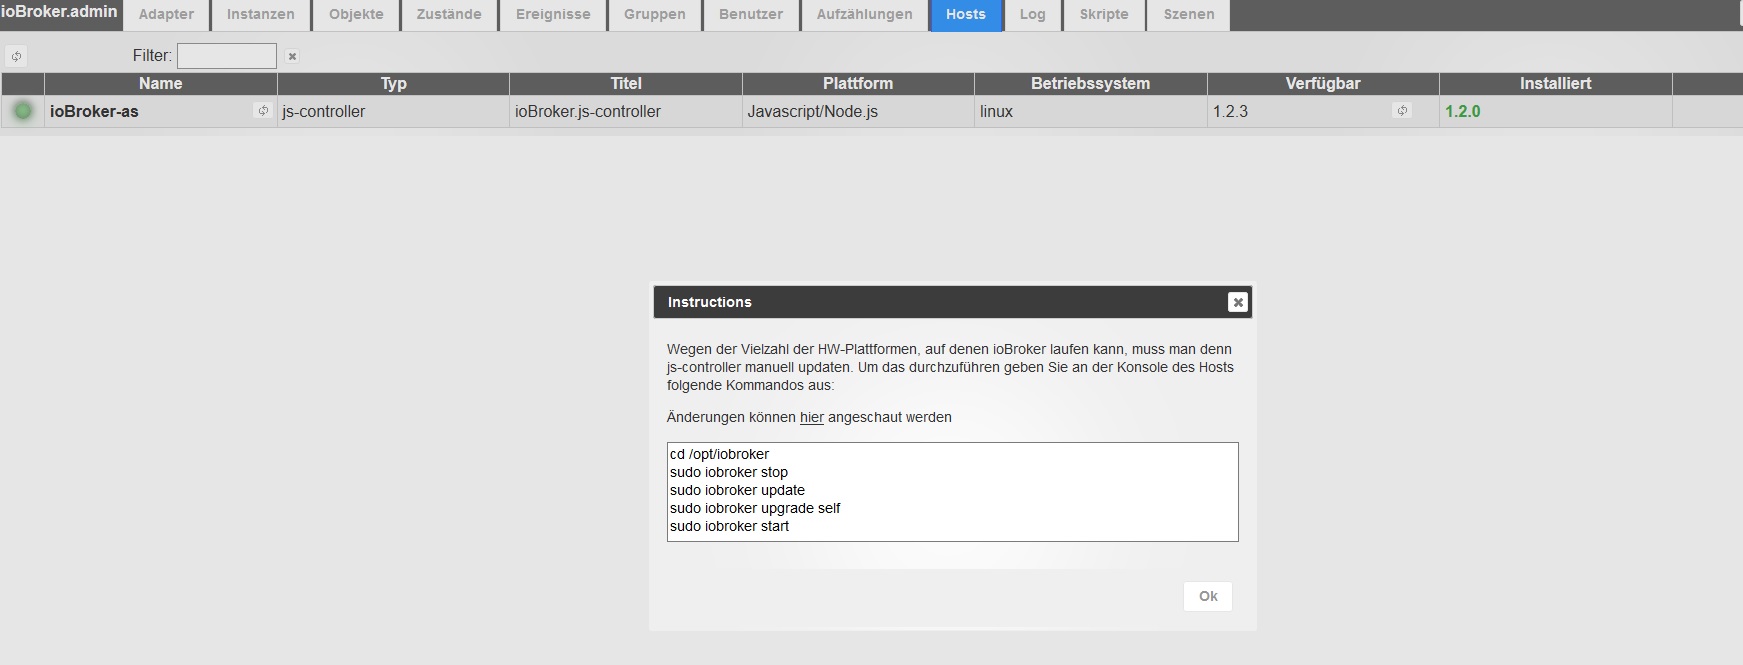Click the Javascript/Node.js platform cell
The image size is (1743, 665).
[858, 111]
